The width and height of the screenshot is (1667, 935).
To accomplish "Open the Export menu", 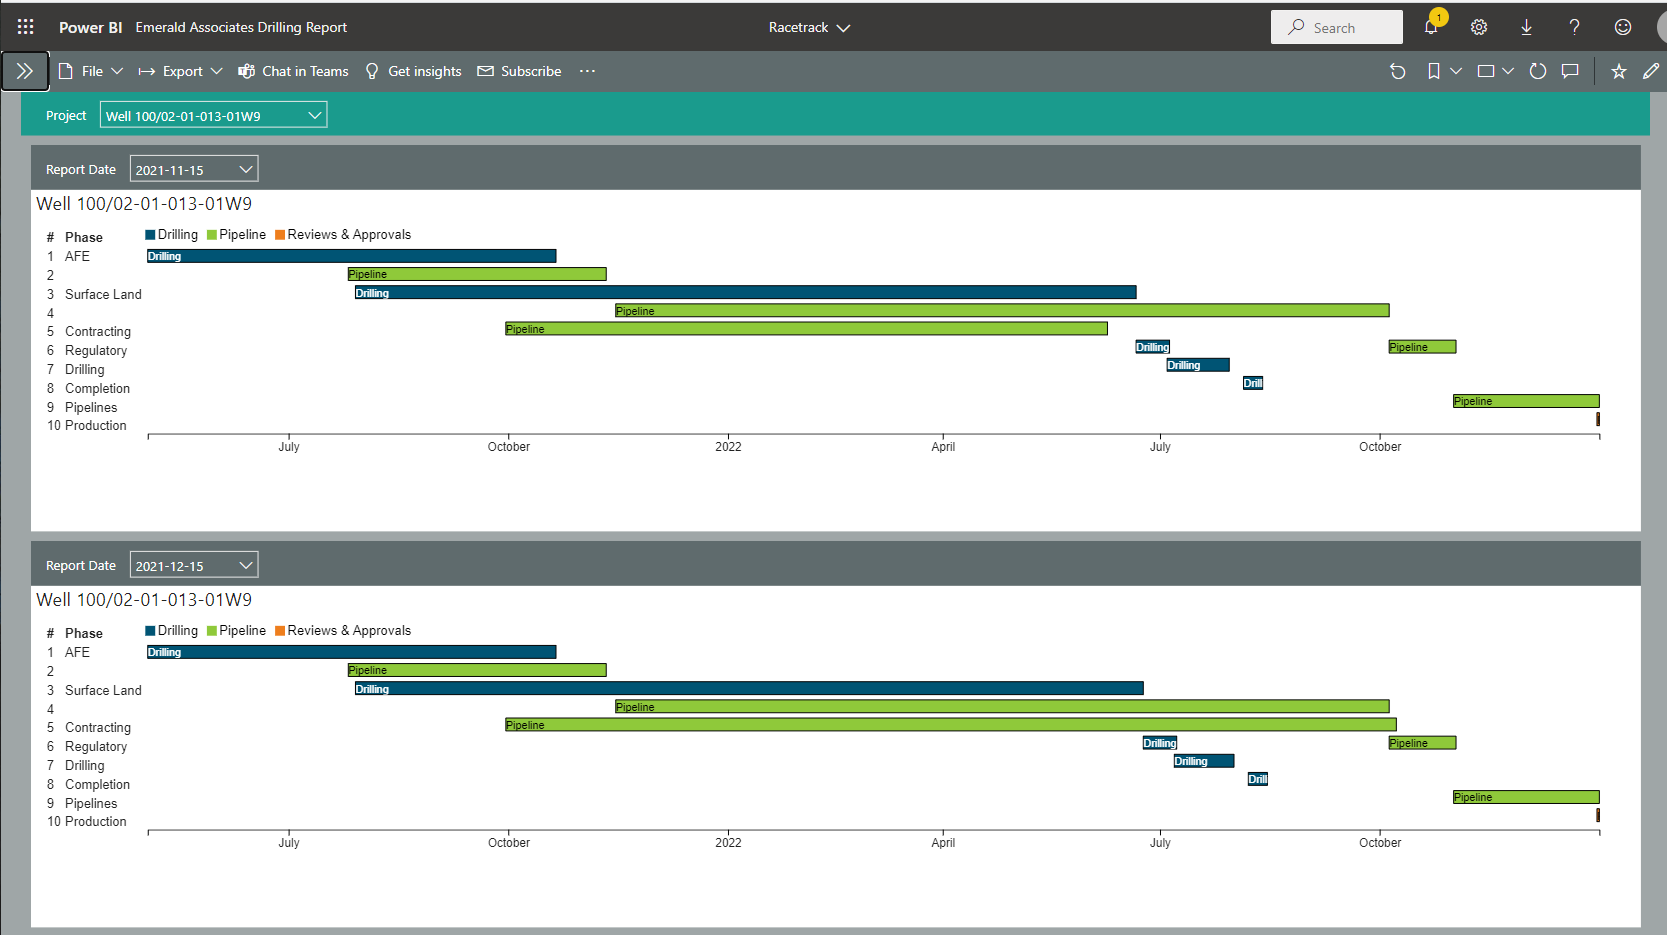I will [x=181, y=71].
